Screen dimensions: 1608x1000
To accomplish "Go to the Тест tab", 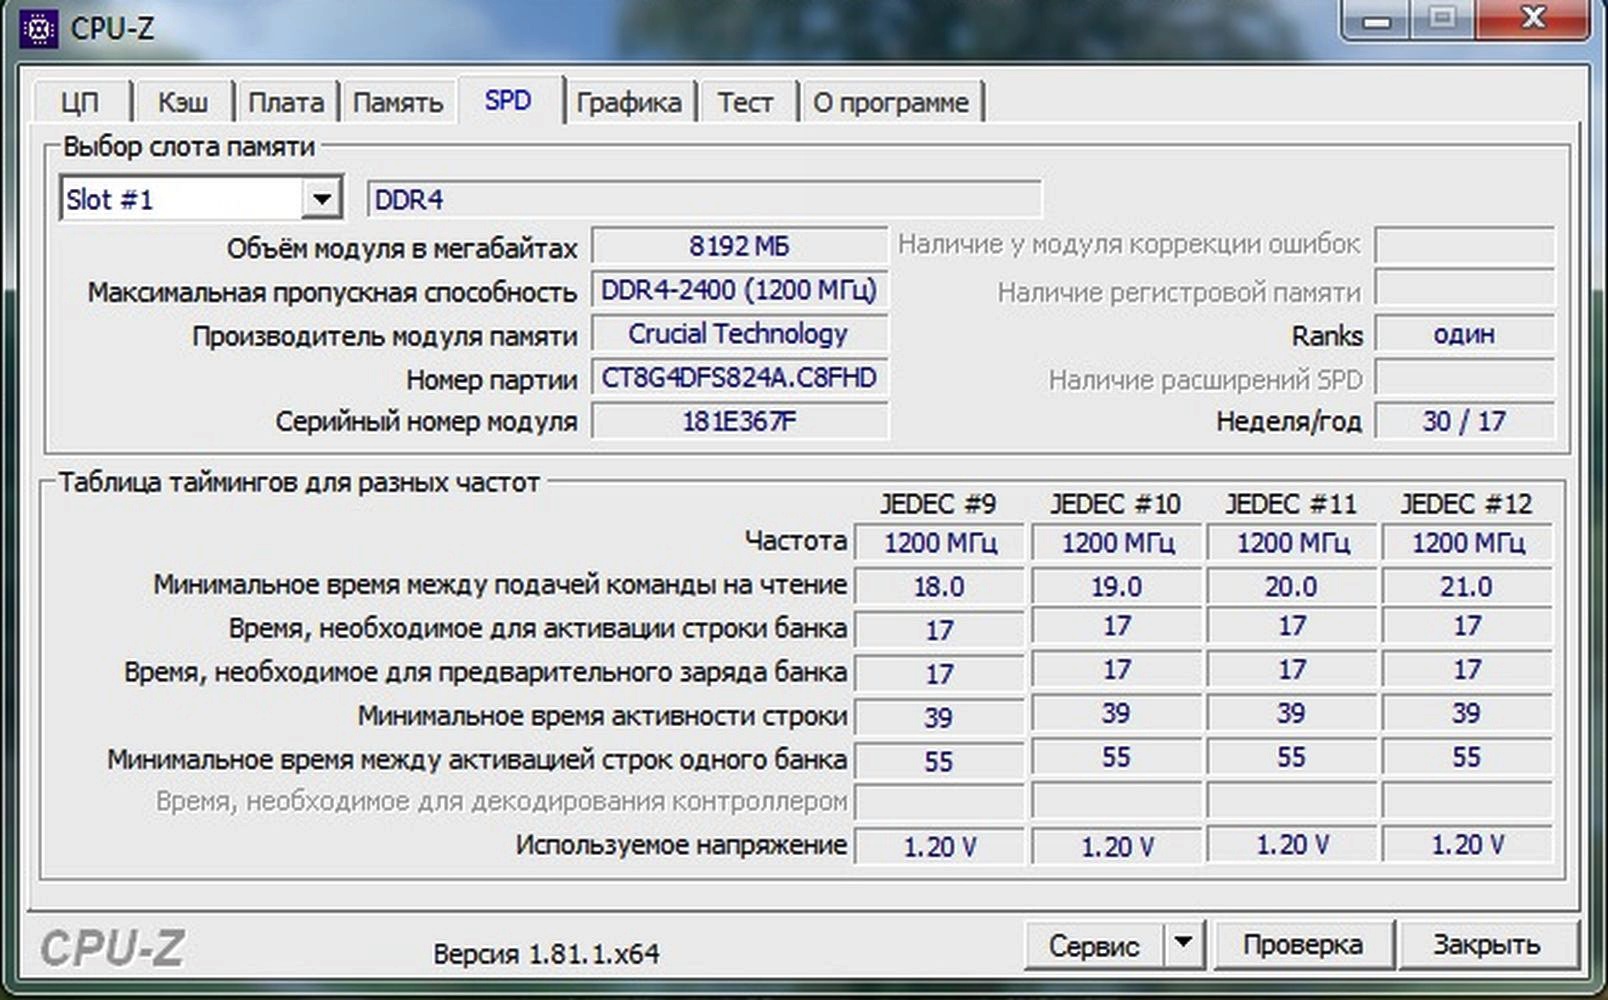I will (x=745, y=102).
